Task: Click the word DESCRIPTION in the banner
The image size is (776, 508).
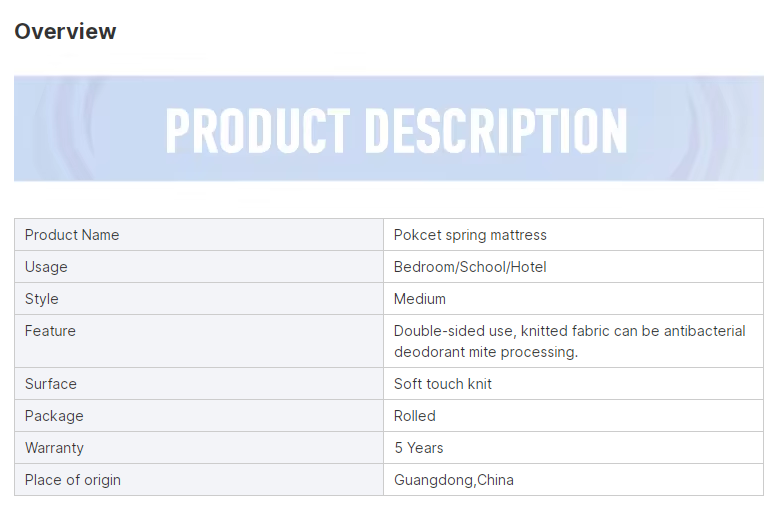Action: pos(496,131)
